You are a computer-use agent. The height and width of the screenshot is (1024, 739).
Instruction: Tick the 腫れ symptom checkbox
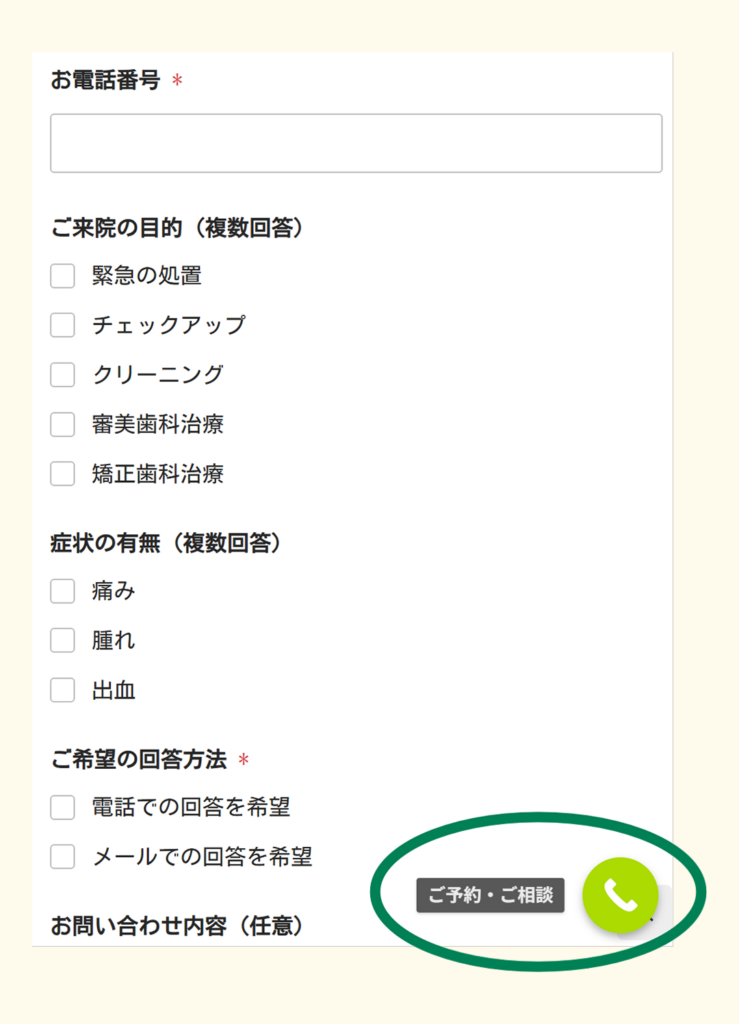[x=63, y=641]
